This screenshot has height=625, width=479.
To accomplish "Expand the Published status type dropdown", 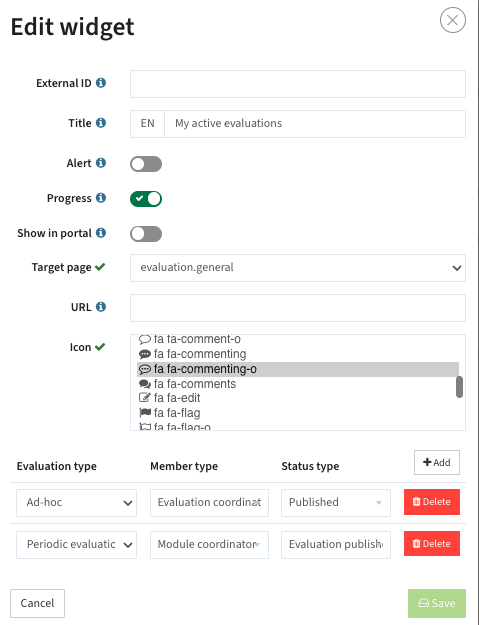I will point(336,503).
